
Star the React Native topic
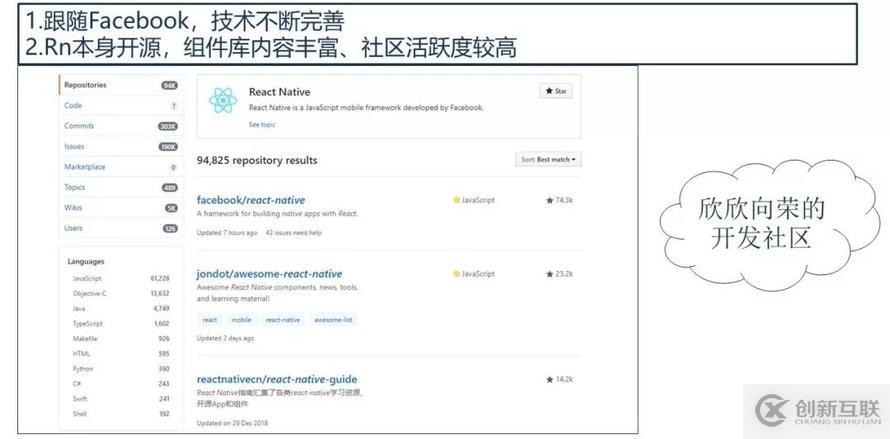pos(556,91)
